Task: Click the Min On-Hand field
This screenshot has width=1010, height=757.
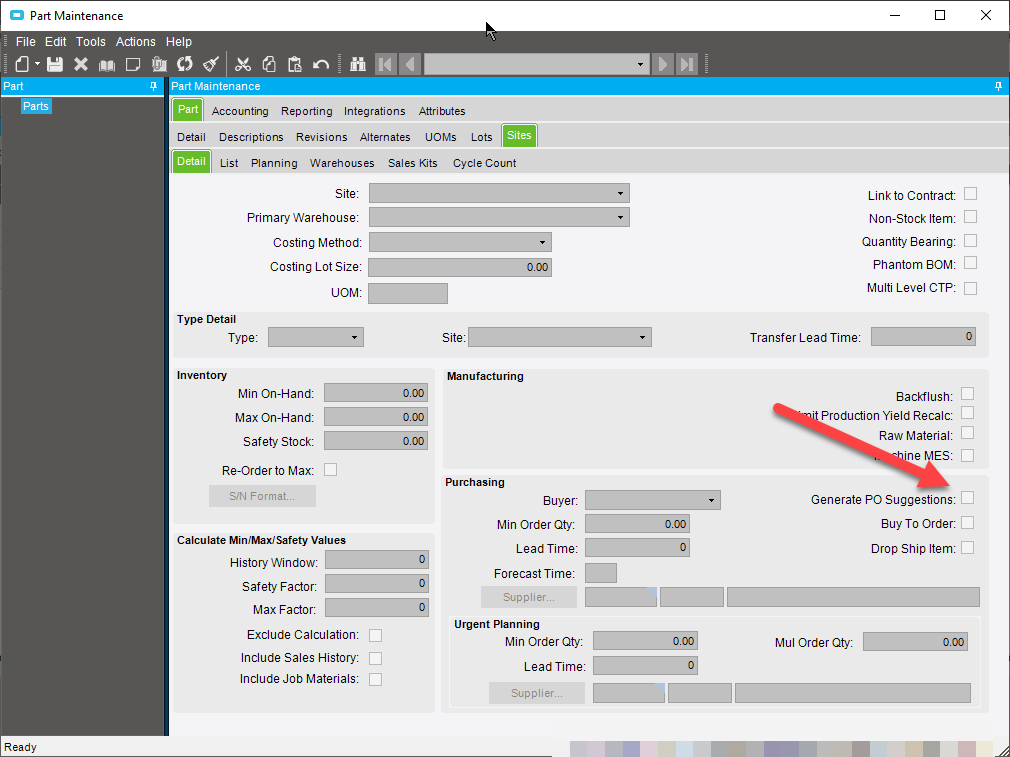Action: point(376,393)
